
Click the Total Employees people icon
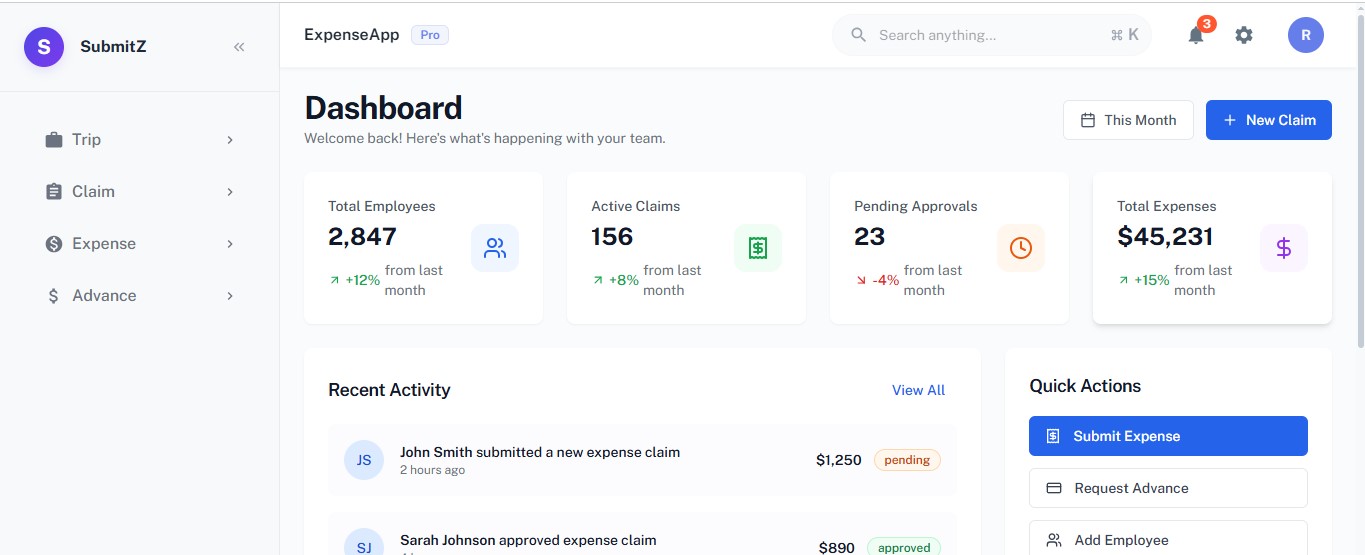click(x=495, y=248)
